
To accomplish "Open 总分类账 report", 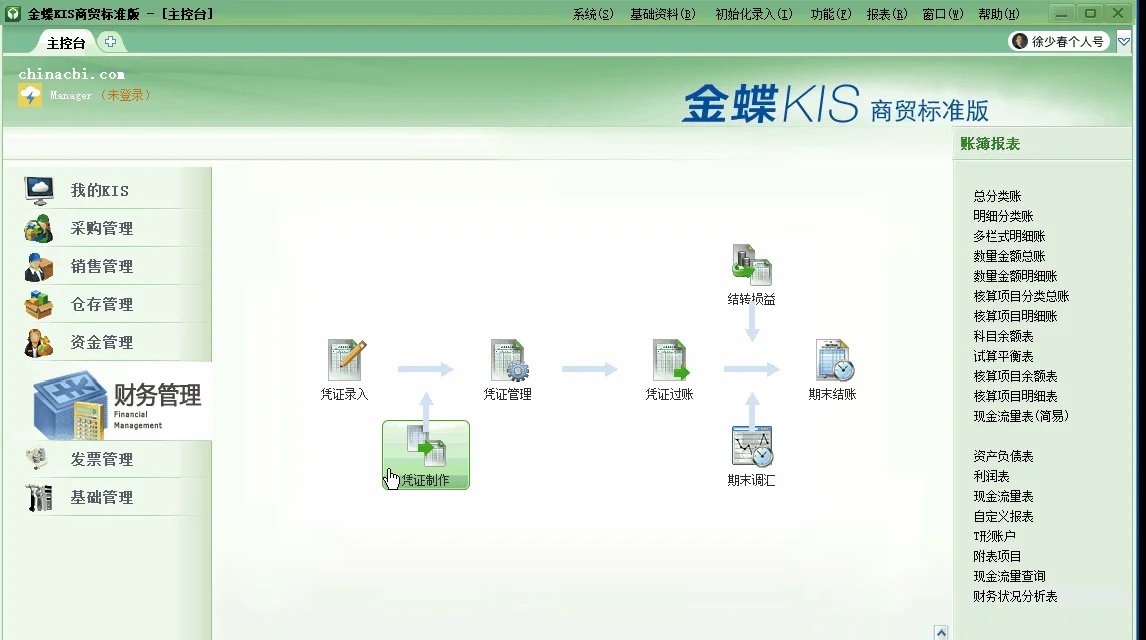I will tap(997, 196).
